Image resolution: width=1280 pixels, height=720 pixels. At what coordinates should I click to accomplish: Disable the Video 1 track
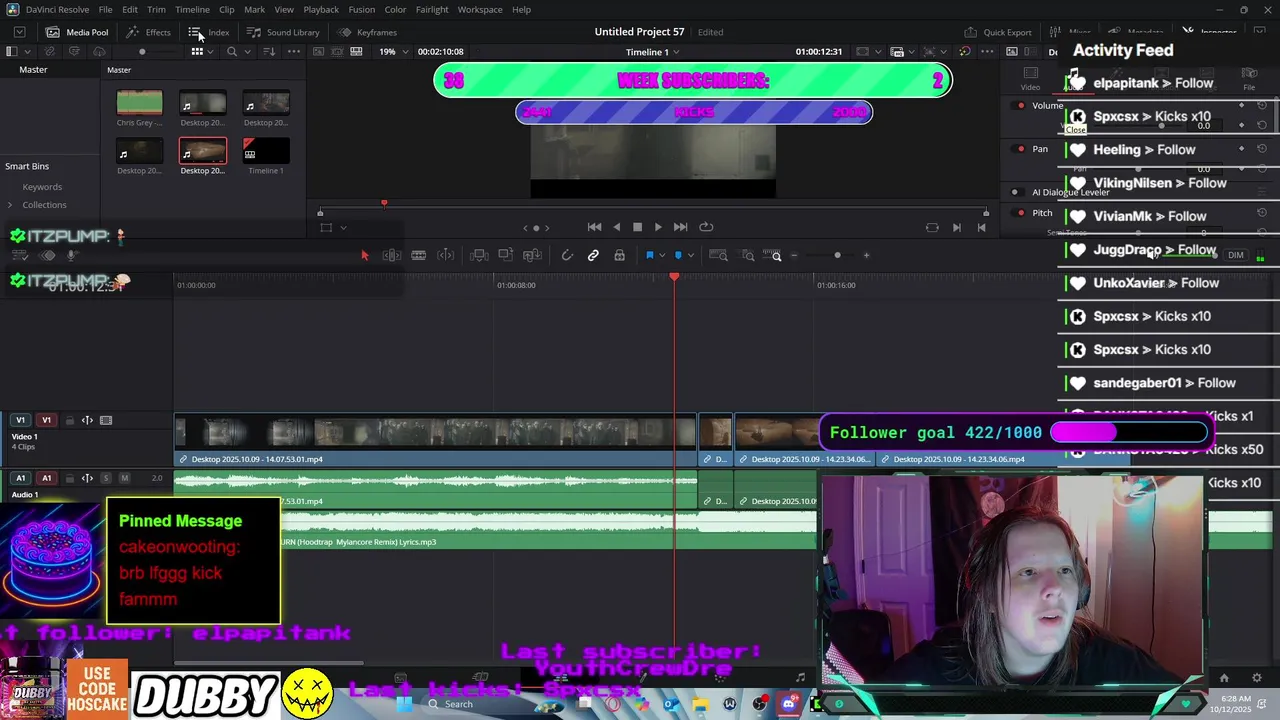(x=106, y=420)
